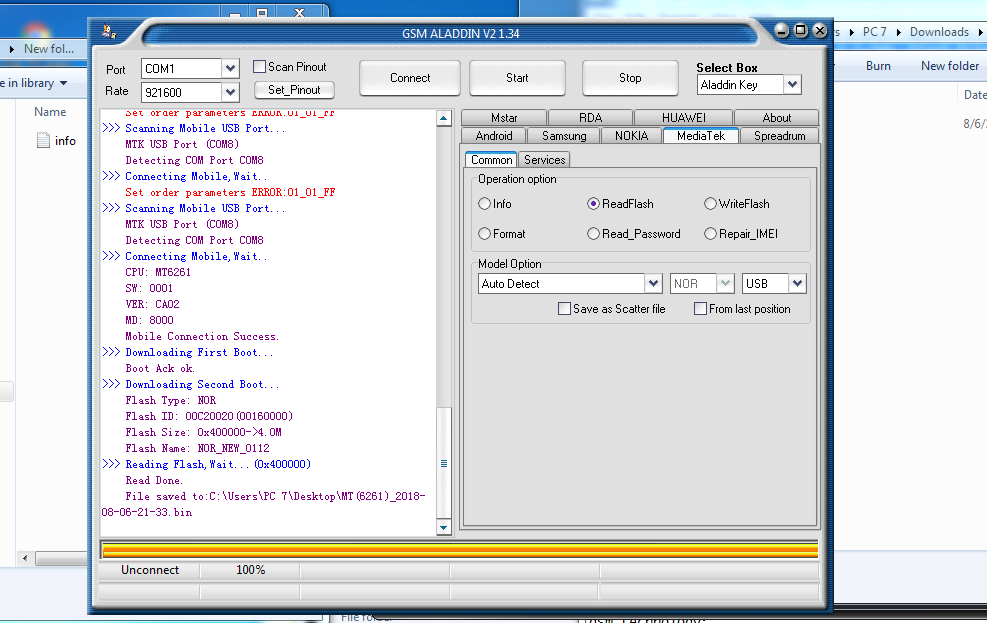Expand the PC 7 breadcrumb arrow
This screenshot has height=623, width=987.
pyautogui.click(x=898, y=32)
